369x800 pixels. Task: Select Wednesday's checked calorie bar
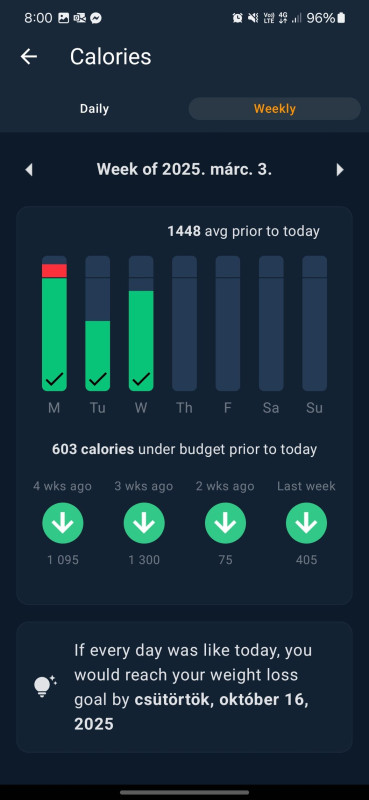click(x=141, y=323)
